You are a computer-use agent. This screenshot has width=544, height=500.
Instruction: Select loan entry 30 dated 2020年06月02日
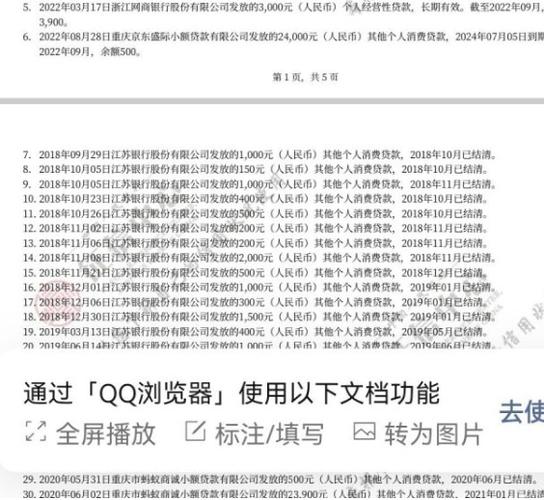pos(283,494)
